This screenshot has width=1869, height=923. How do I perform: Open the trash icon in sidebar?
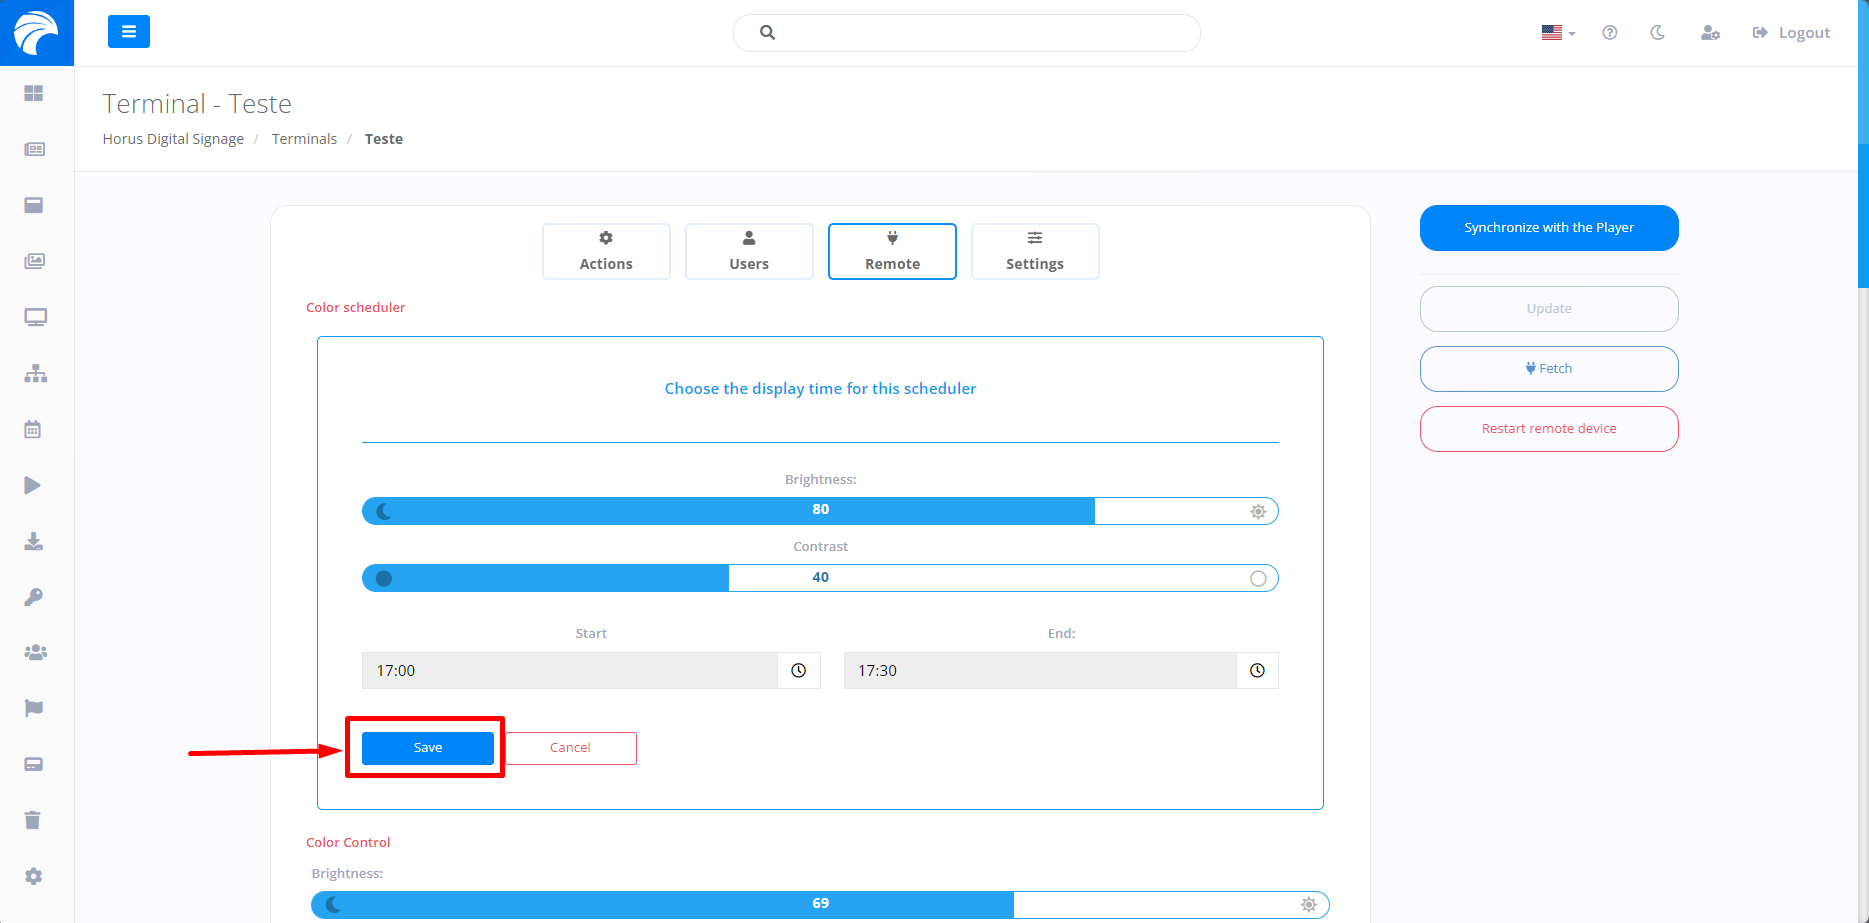[x=33, y=820]
